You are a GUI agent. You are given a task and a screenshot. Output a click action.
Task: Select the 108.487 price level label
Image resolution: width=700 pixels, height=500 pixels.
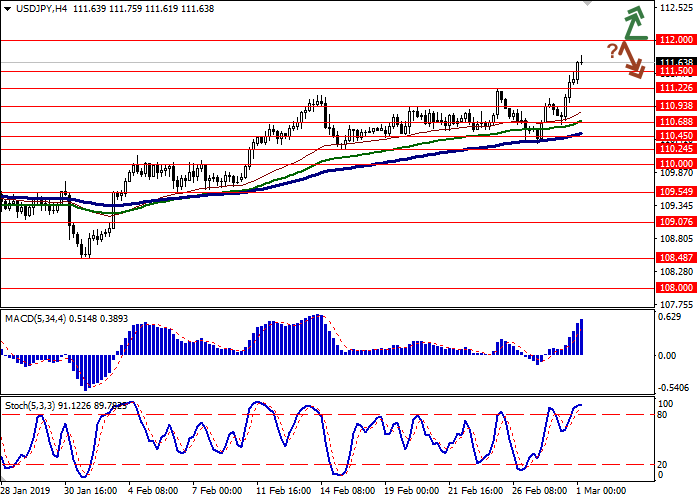click(x=677, y=257)
